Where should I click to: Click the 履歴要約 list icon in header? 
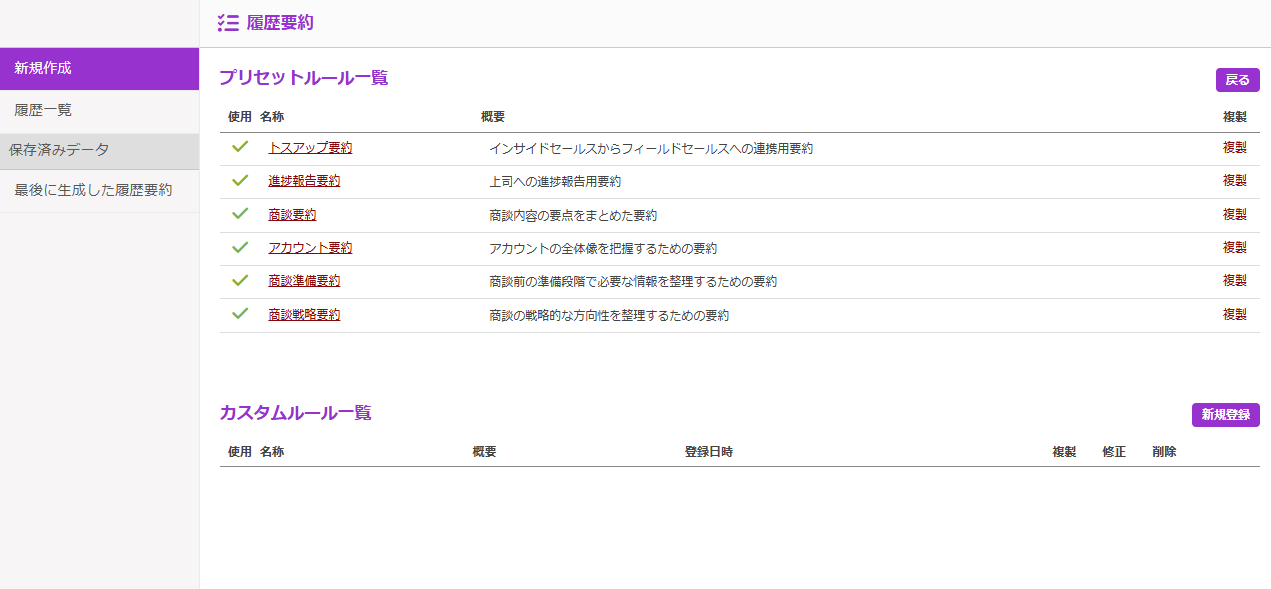coord(228,23)
